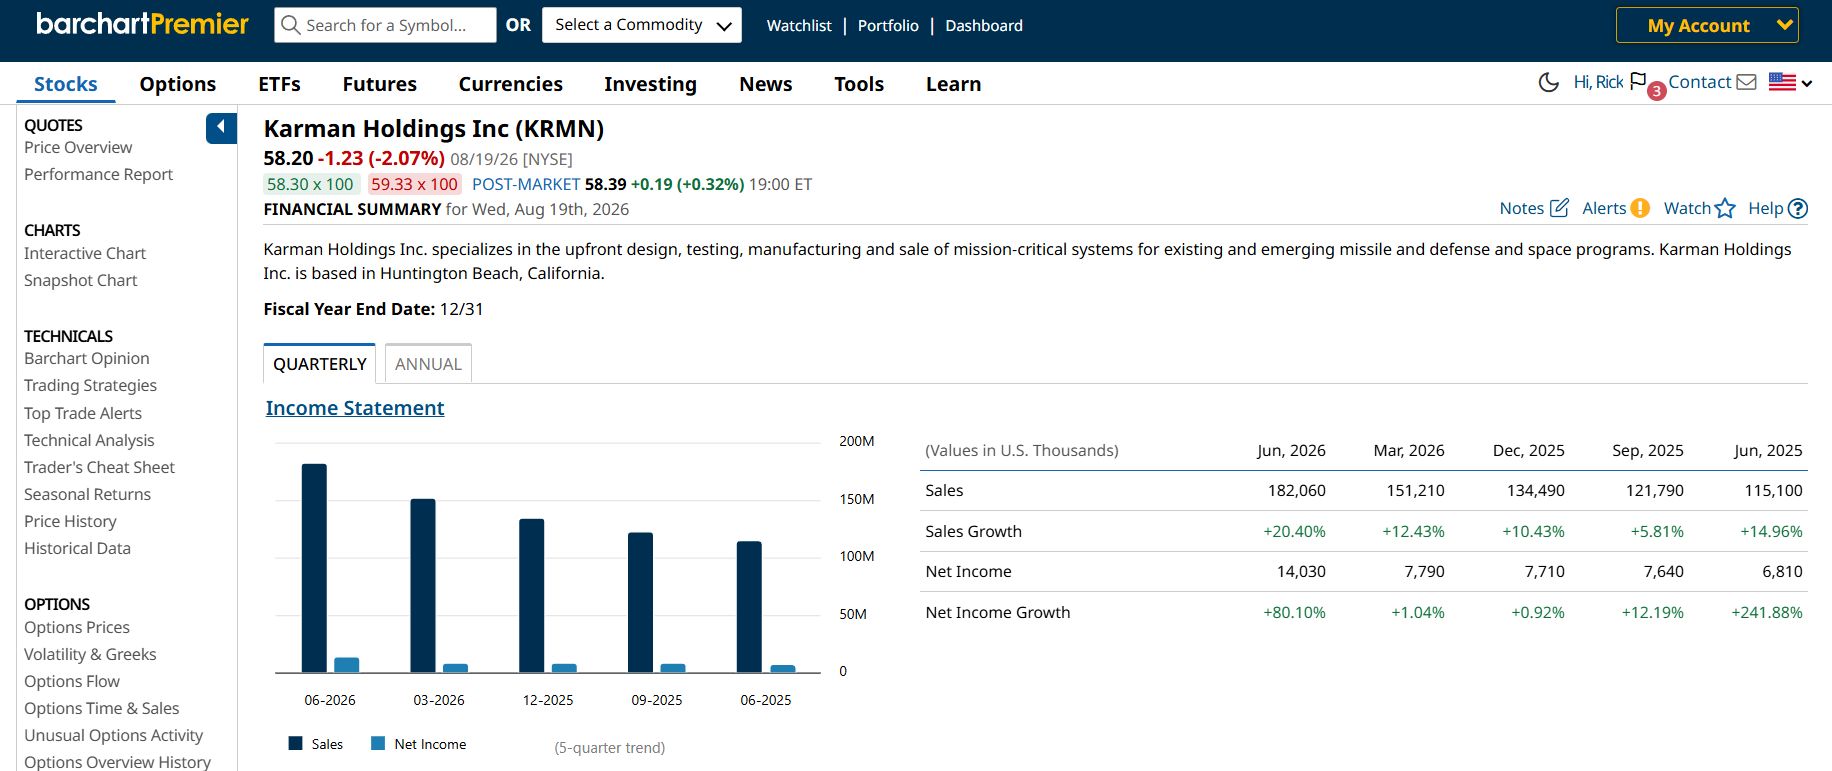This screenshot has width=1832, height=771.
Task: Toggle dark mode moon icon
Action: coord(1548,82)
